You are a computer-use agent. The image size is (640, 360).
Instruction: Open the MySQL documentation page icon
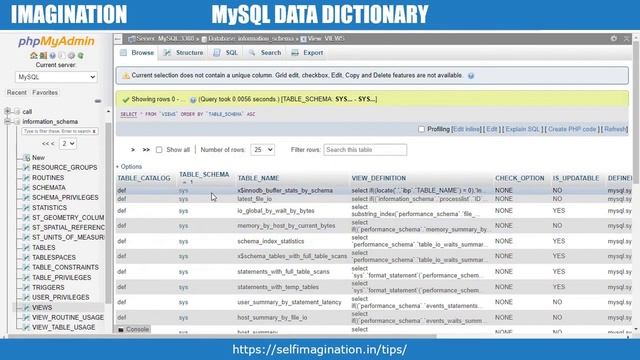(62, 55)
